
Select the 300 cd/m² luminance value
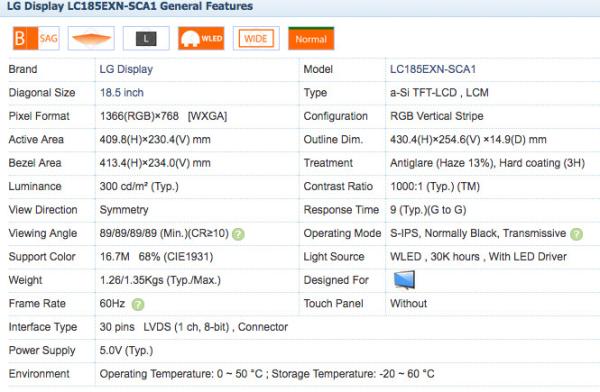(x=139, y=186)
